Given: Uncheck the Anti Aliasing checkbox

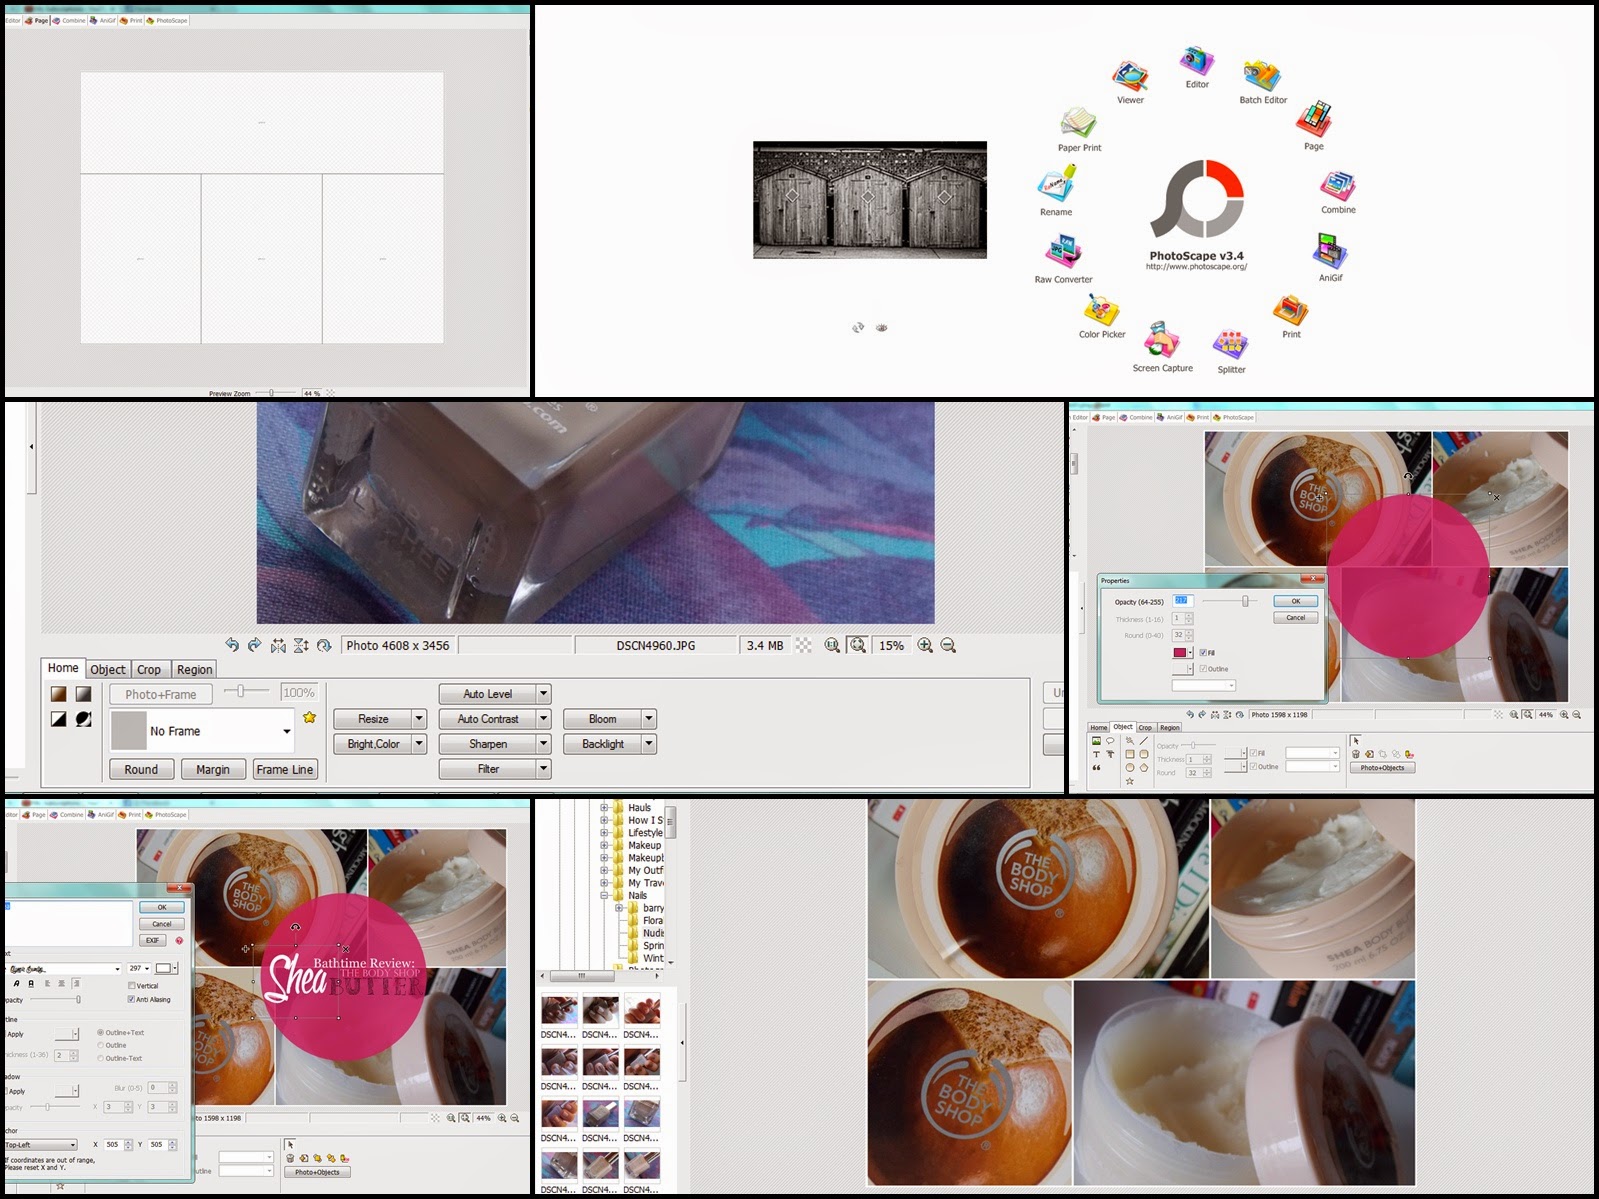Looking at the screenshot, I should pyautogui.click(x=131, y=999).
